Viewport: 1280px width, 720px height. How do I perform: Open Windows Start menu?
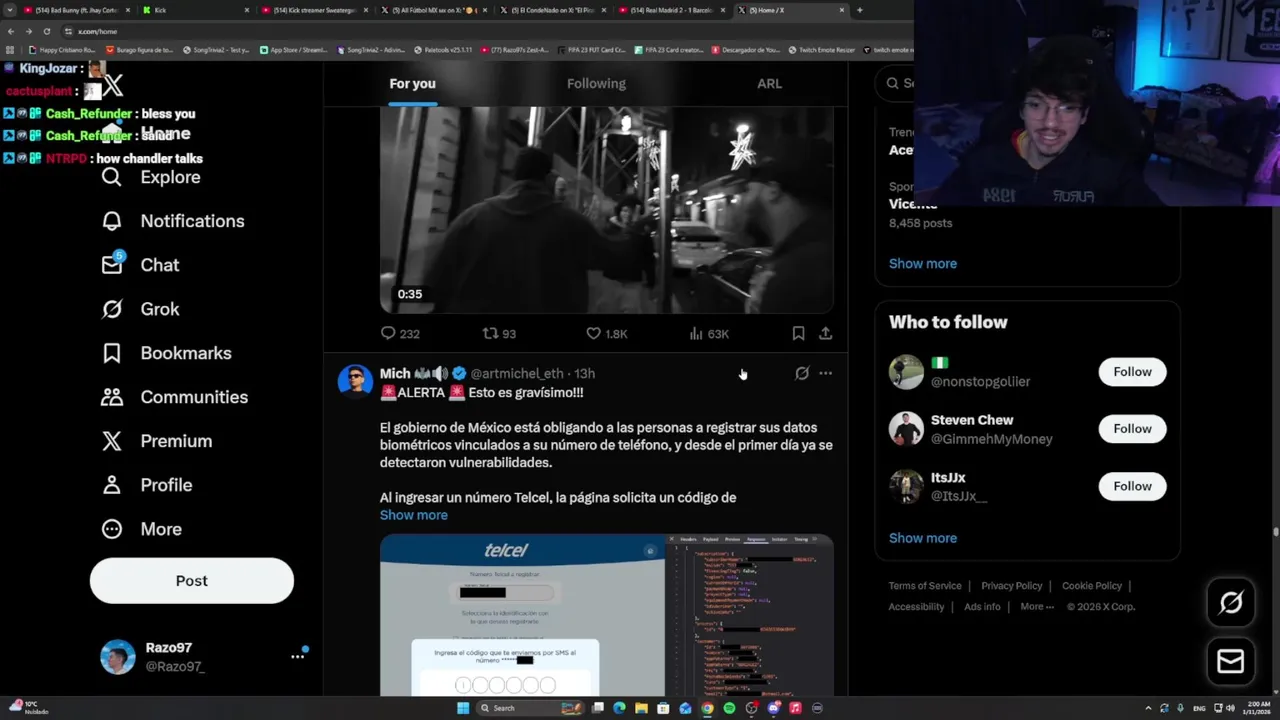pos(463,708)
